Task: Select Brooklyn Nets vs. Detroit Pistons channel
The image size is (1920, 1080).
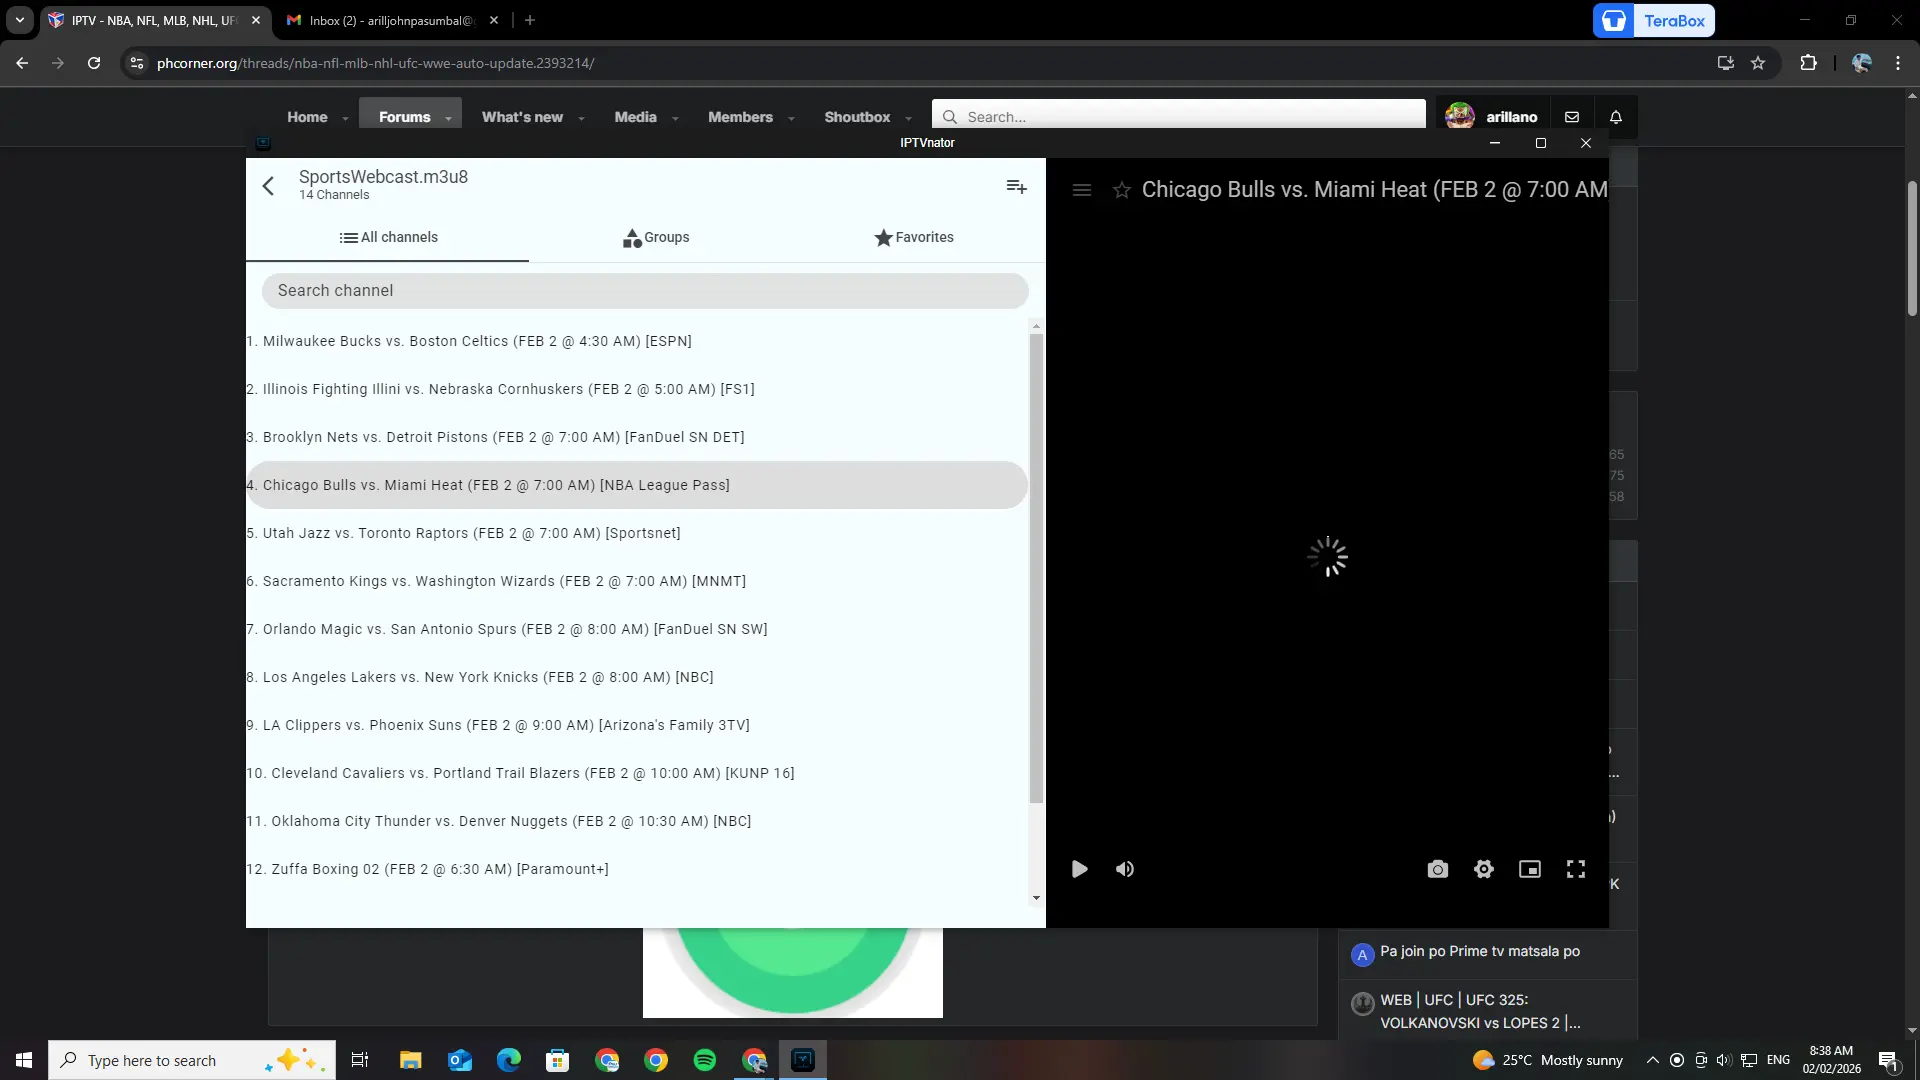Action: [637, 437]
